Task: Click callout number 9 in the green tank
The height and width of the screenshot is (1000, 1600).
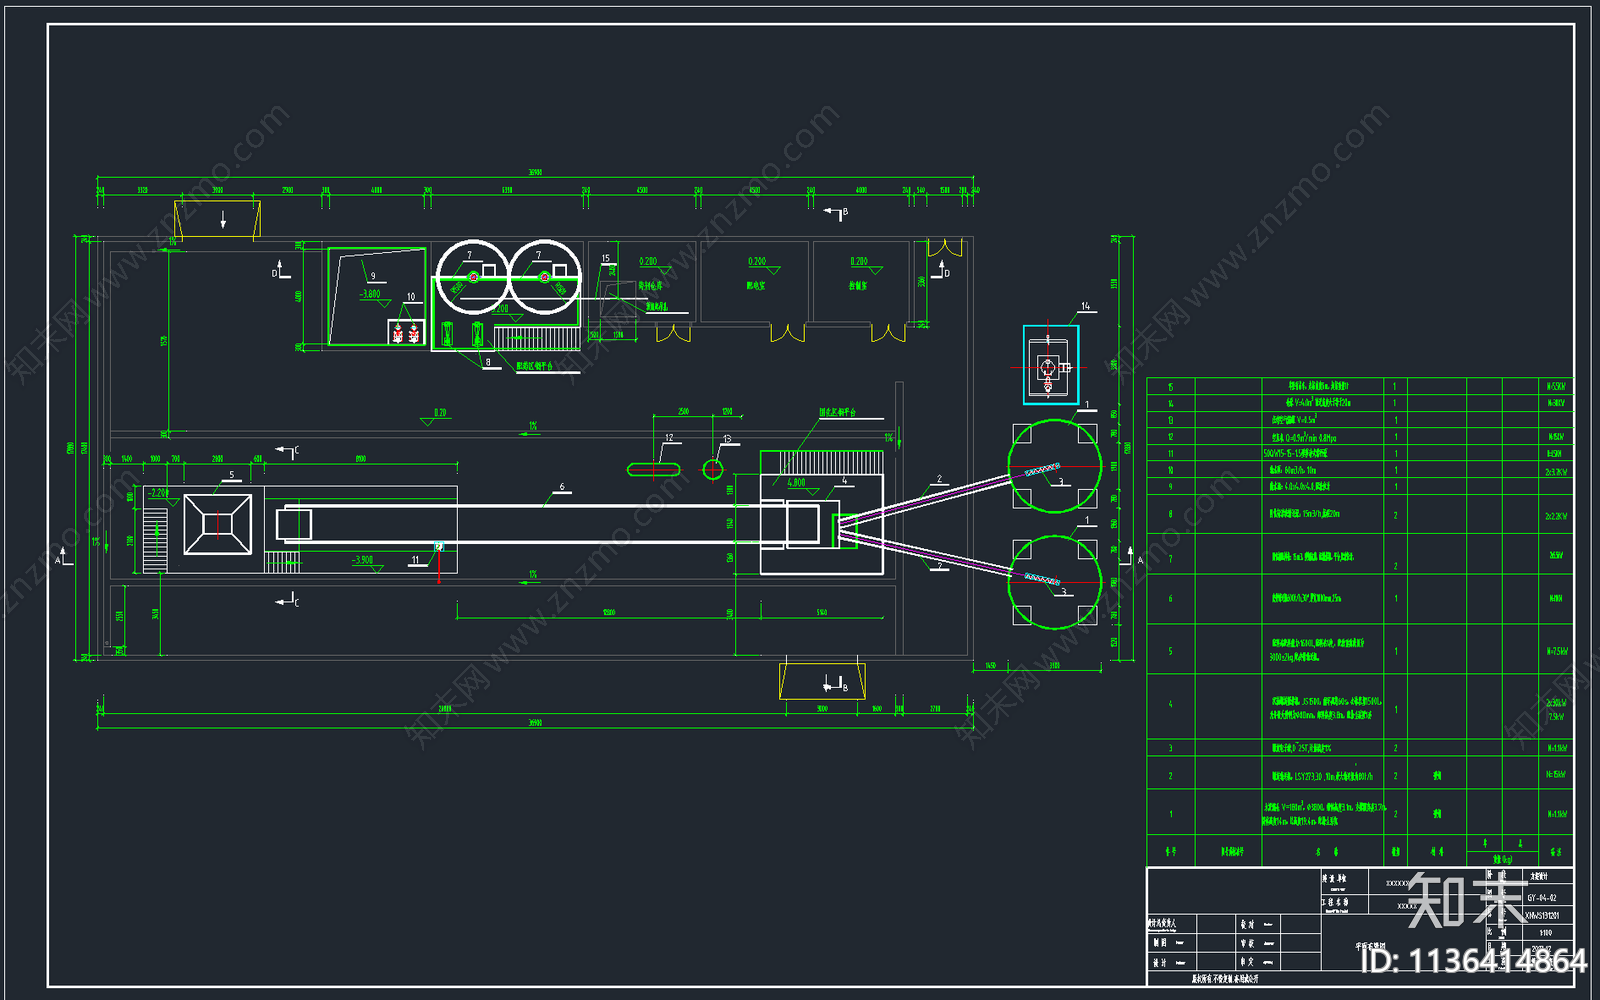Action: (373, 277)
